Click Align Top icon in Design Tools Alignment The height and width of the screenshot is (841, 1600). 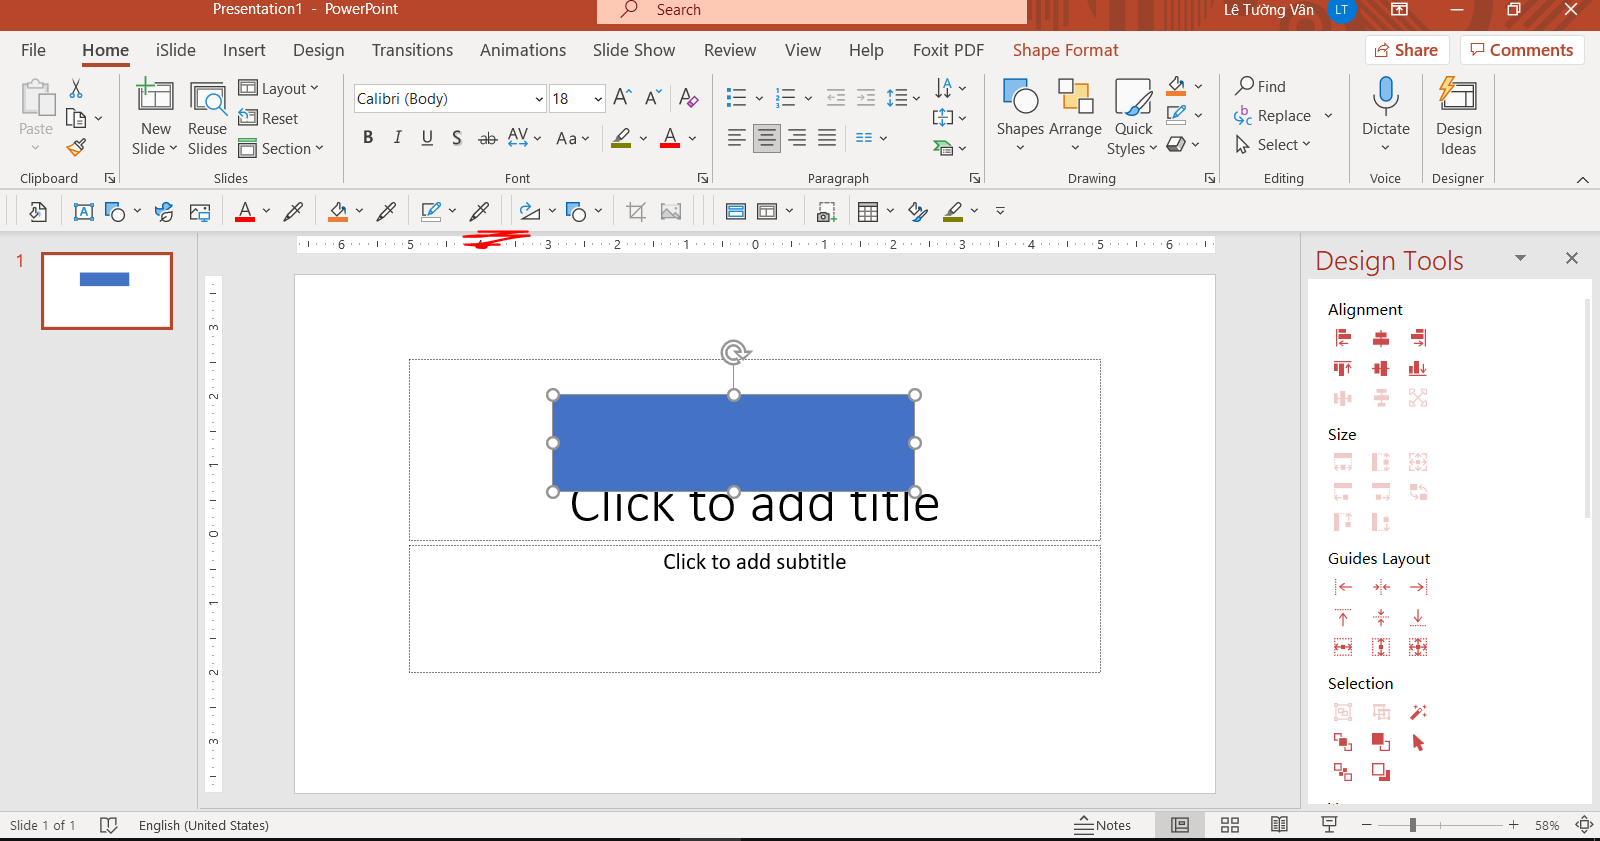[1343, 368]
